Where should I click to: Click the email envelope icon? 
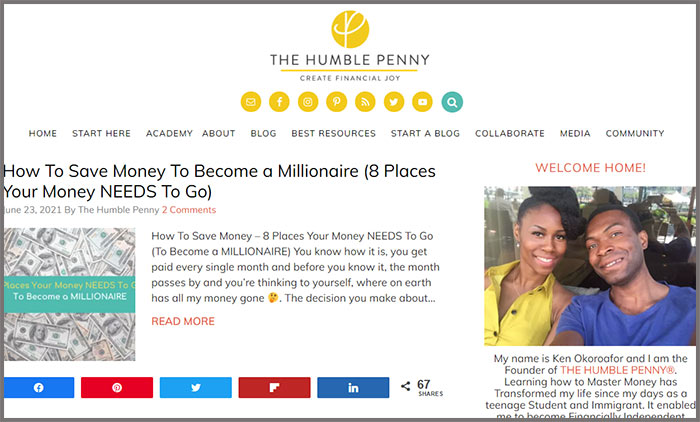[251, 102]
